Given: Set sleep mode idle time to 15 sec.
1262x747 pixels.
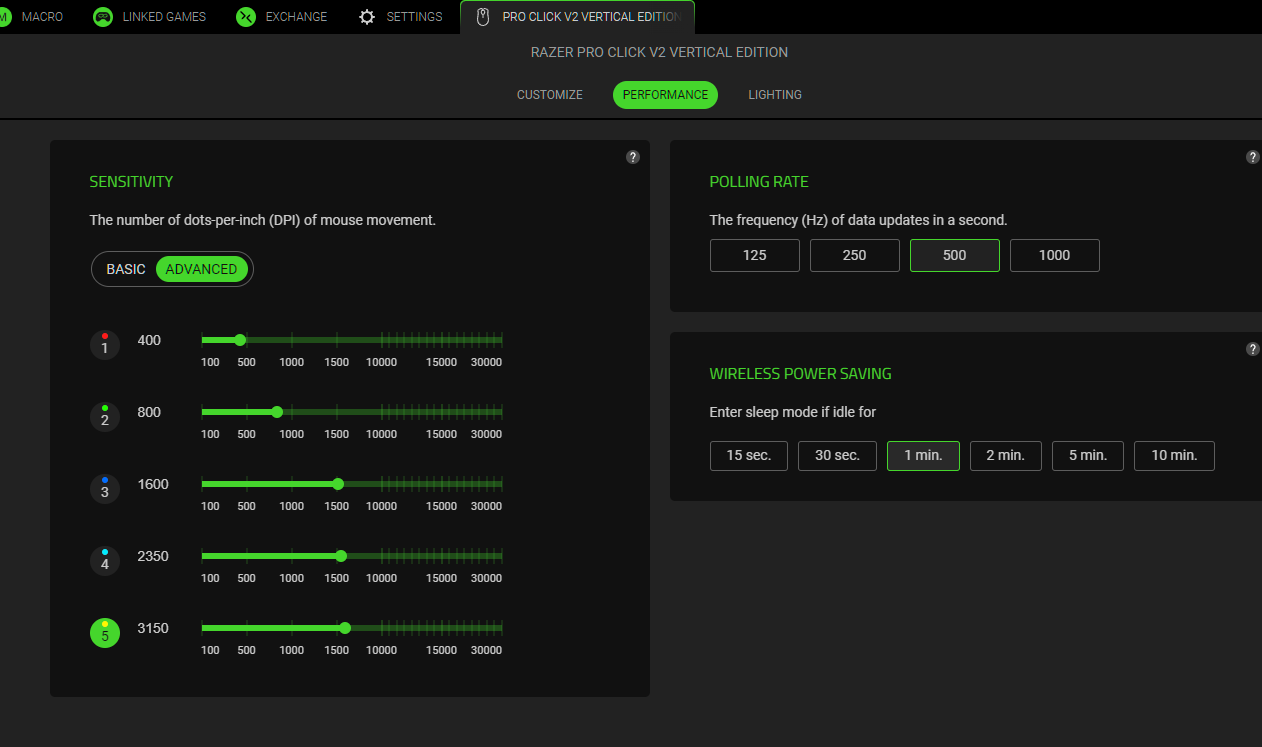Looking at the screenshot, I should pos(749,455).
